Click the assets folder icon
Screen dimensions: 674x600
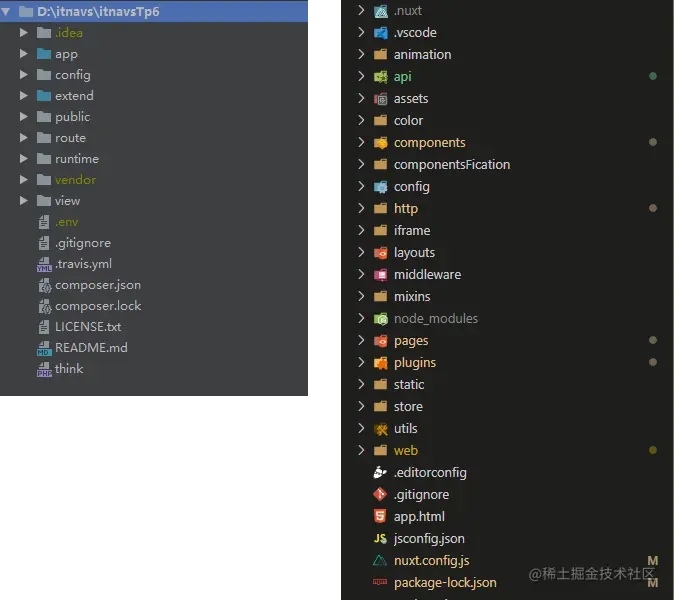coord(381,99)
